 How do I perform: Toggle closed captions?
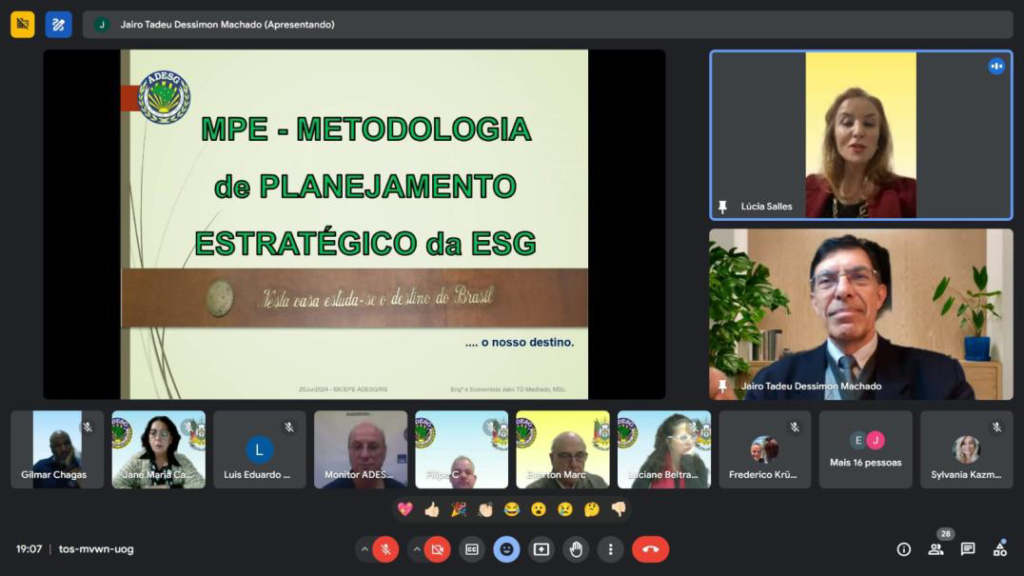pyautogui.click(x=472, y=549)
